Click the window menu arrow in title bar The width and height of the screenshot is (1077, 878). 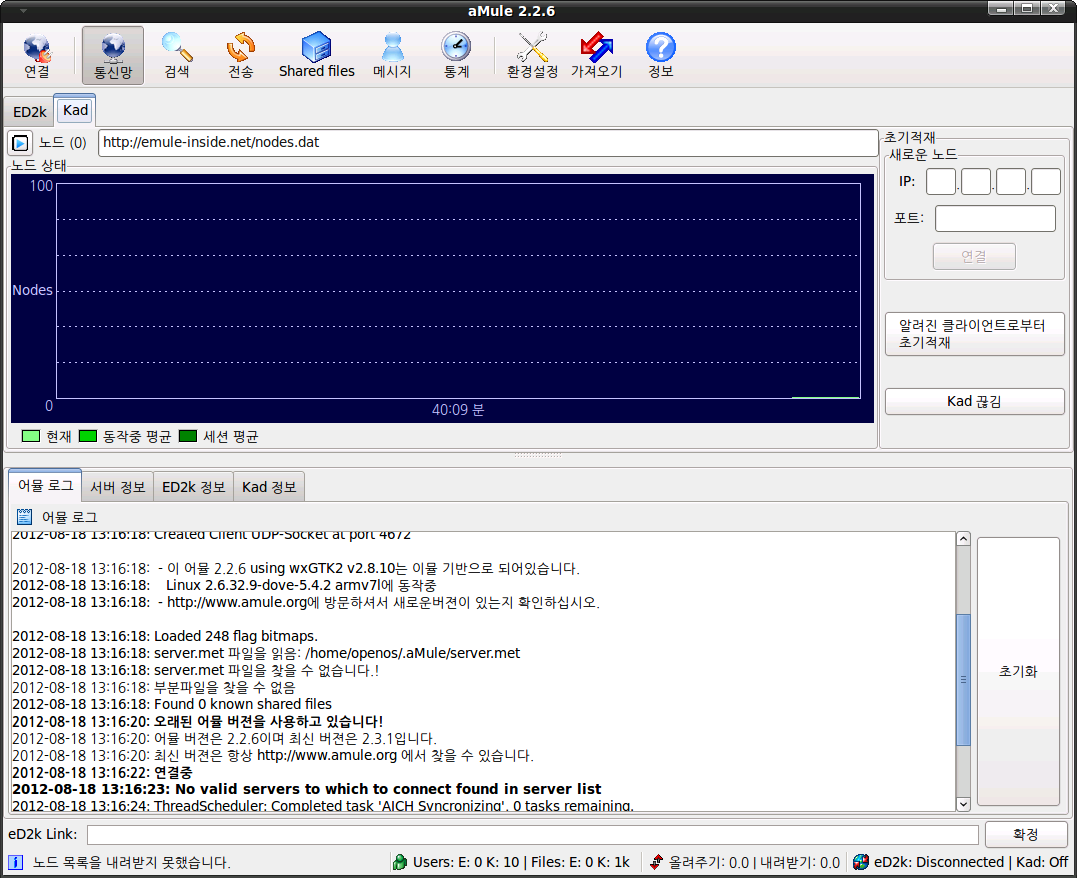coord(23,11)
